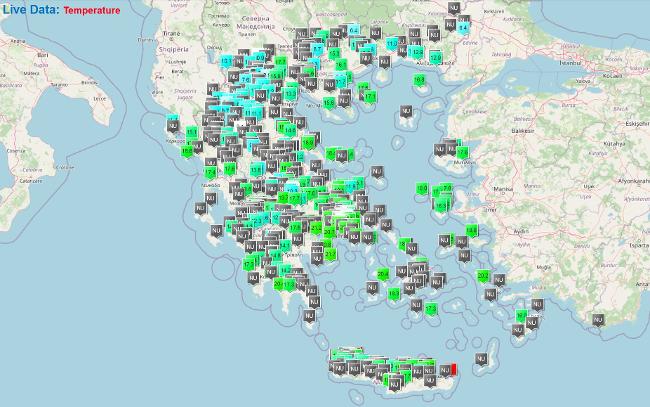Click the red marker east of Crete
650x407 pixels.
(451, 370)
